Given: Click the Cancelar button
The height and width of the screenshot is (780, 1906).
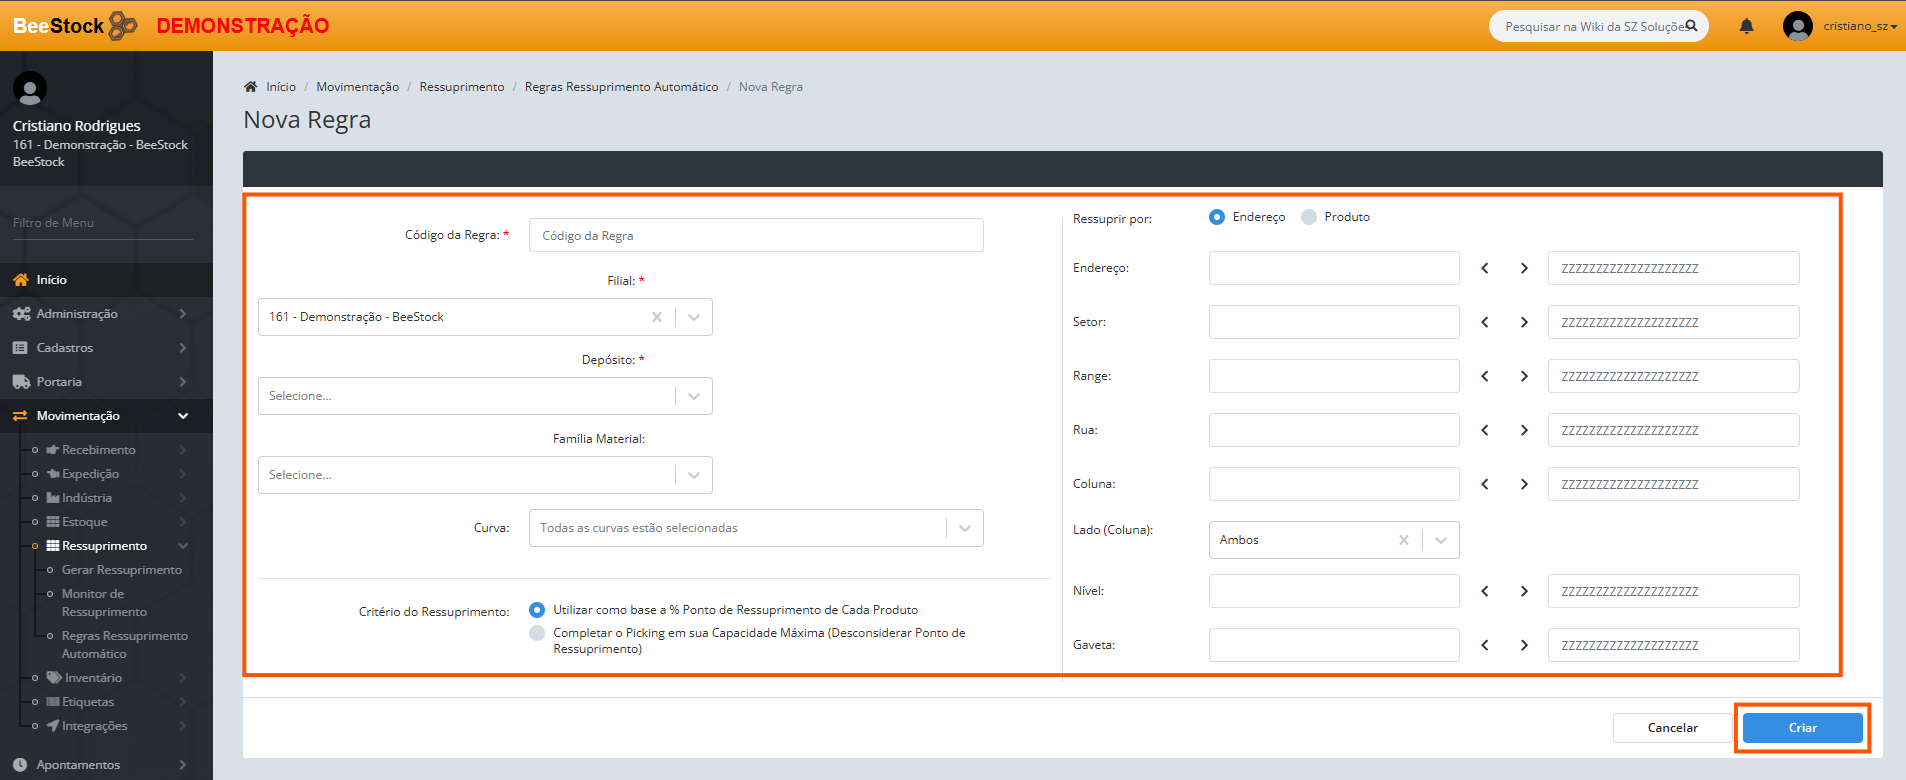Looking at the screenshot, I should 1672,728.
